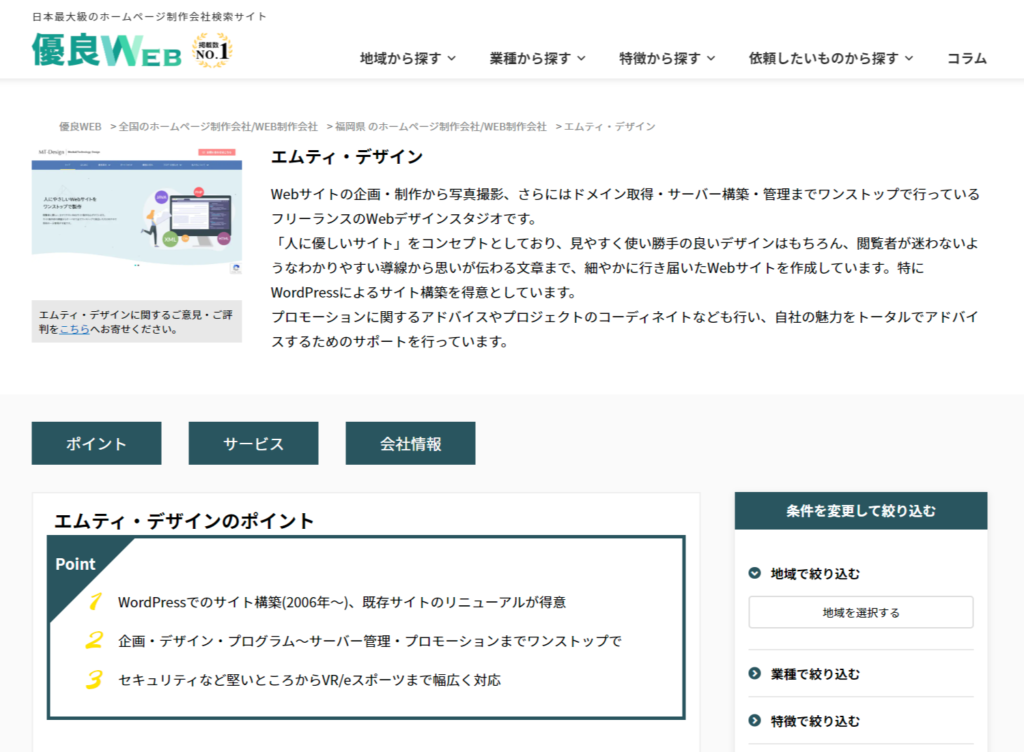The height and width of the screenshot is (752, 1024).
Task: Open the MT Design website thumbnail
Action: pyautogui.click(x=136, y=211)
